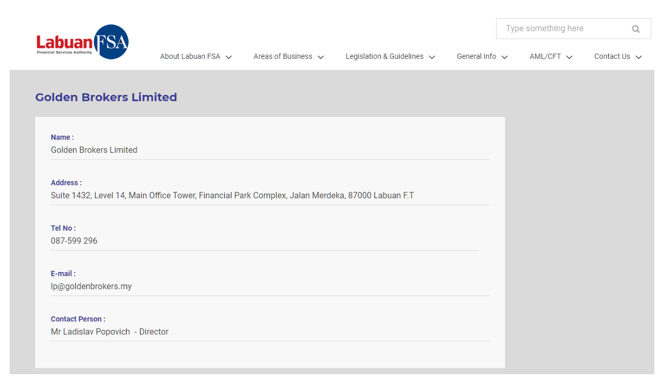Image resolution: width=660 pixels, height=377 pixels.
Task: Click the email lp@goldenbrokers.my
Action: pos(91,286)
